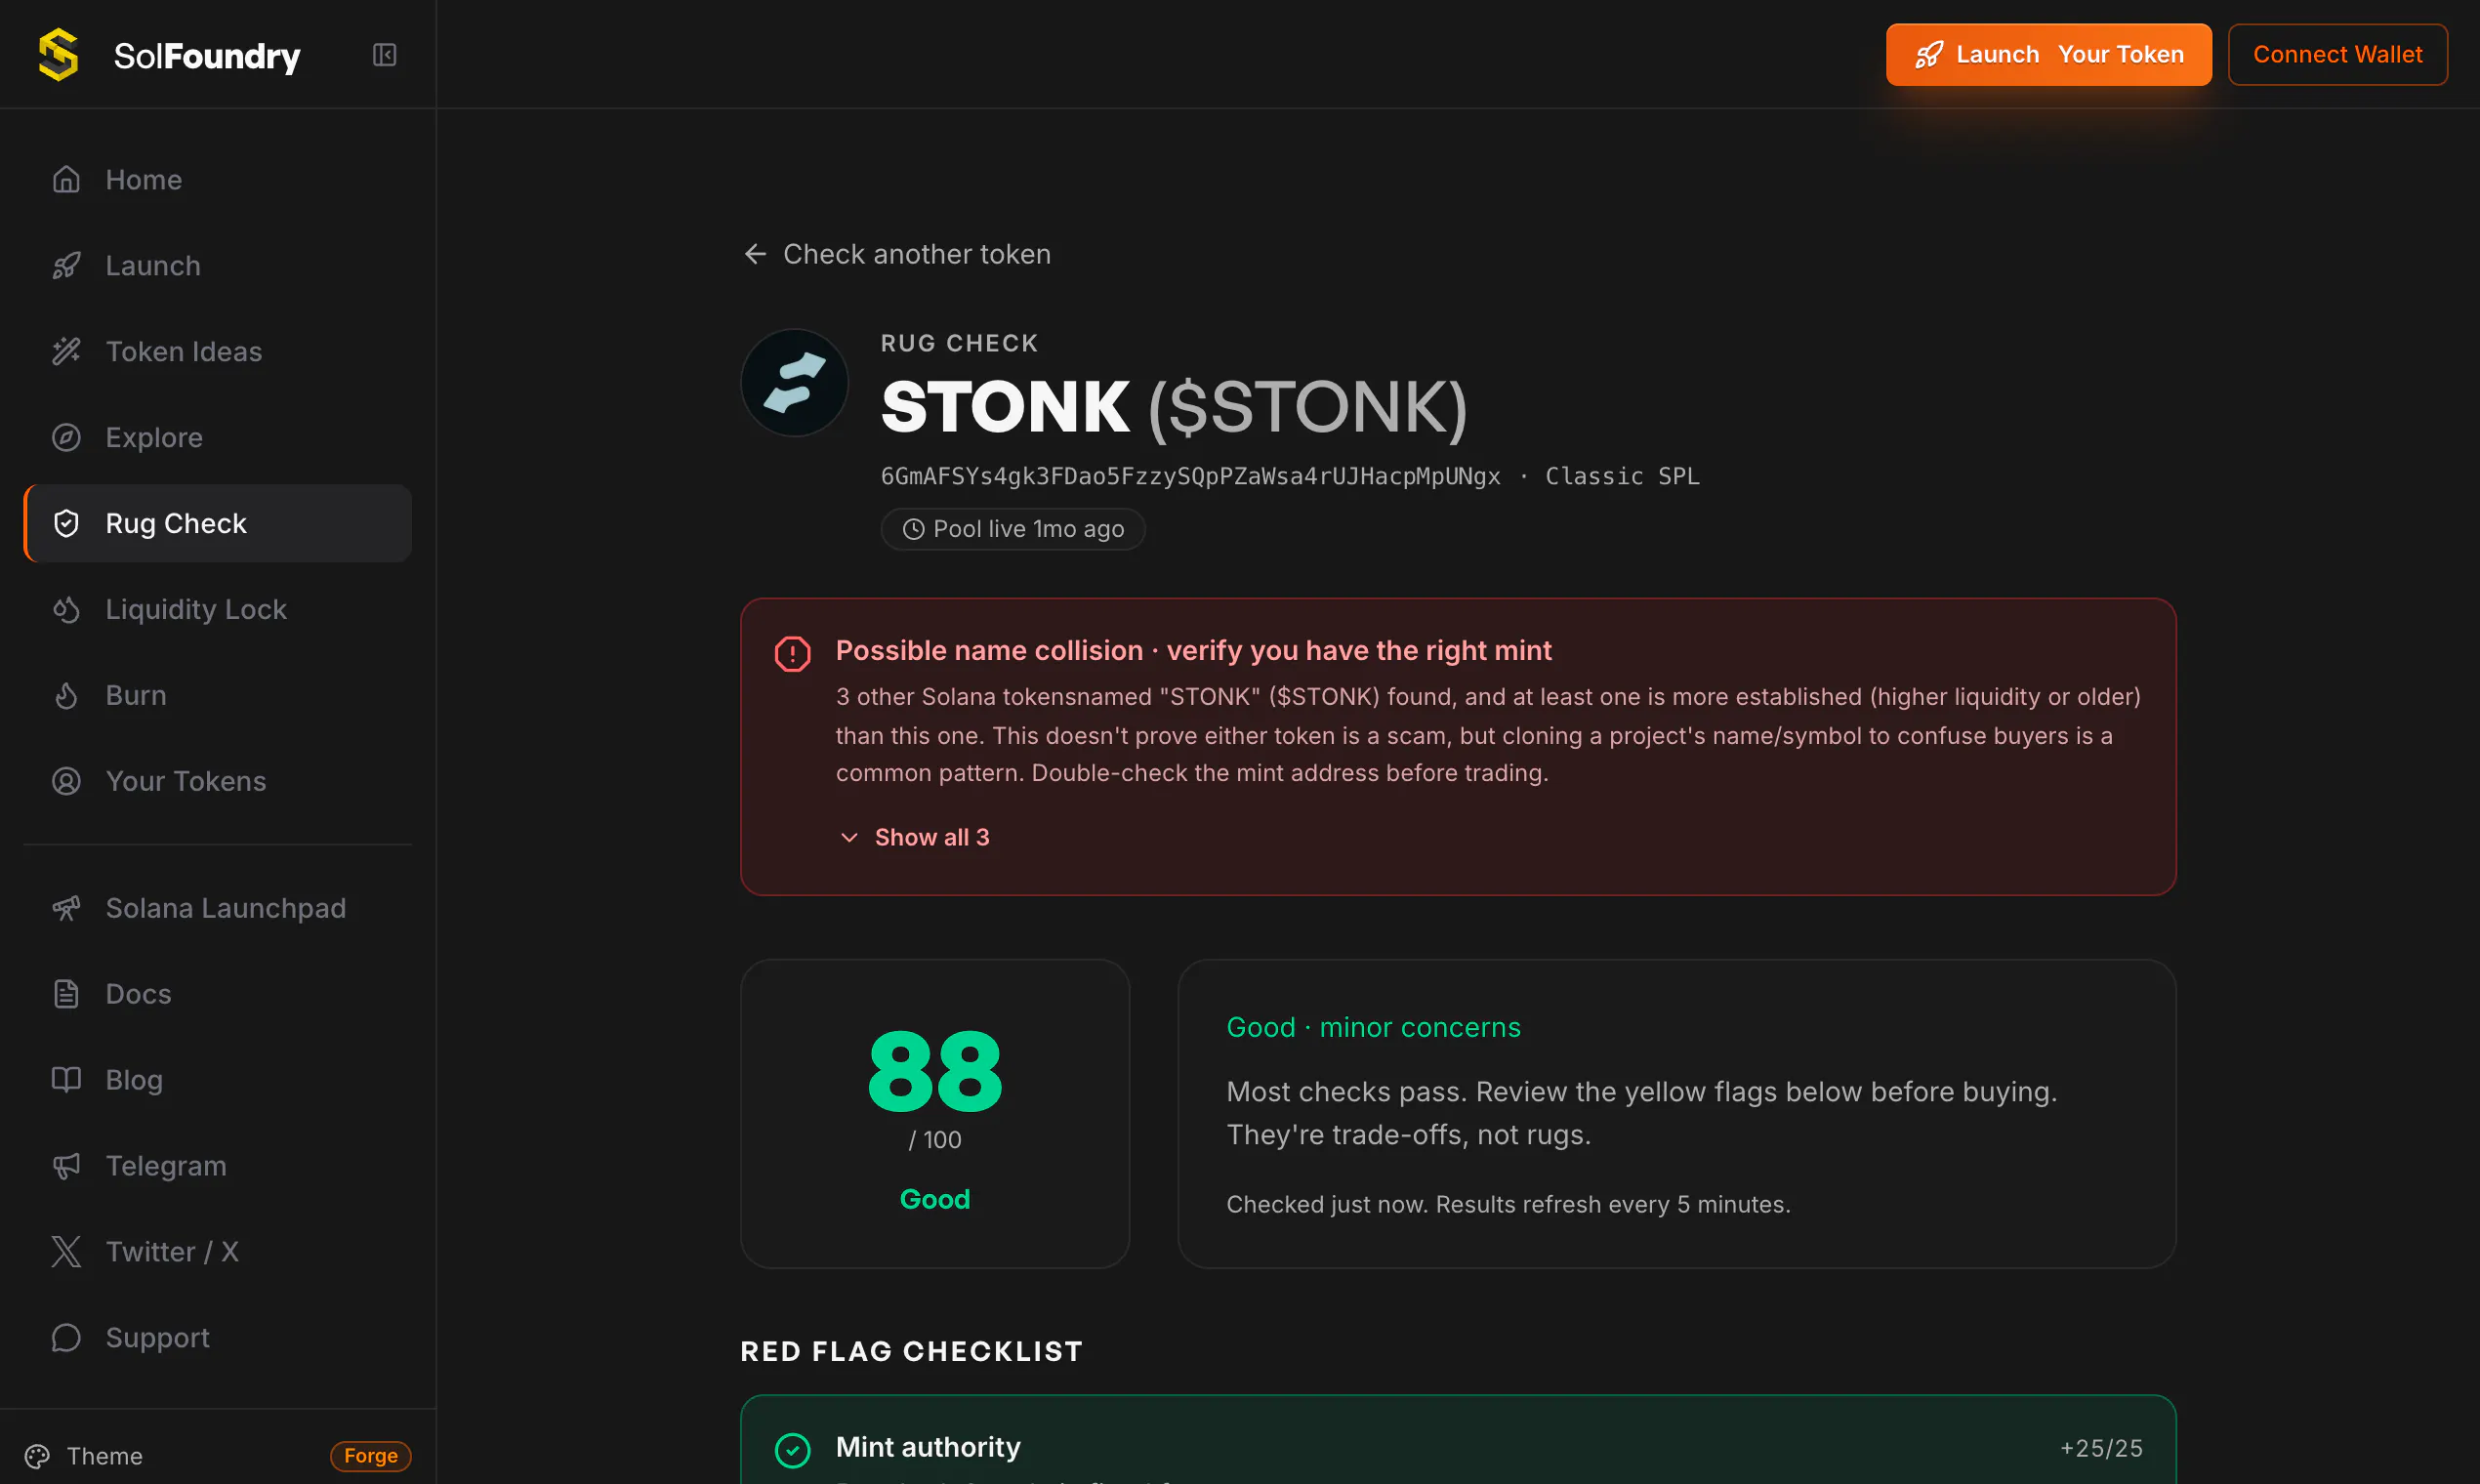Open Explore compass icon
Image resolution: width=2480 pixels, height=1484 pixels.
point(66,438)
